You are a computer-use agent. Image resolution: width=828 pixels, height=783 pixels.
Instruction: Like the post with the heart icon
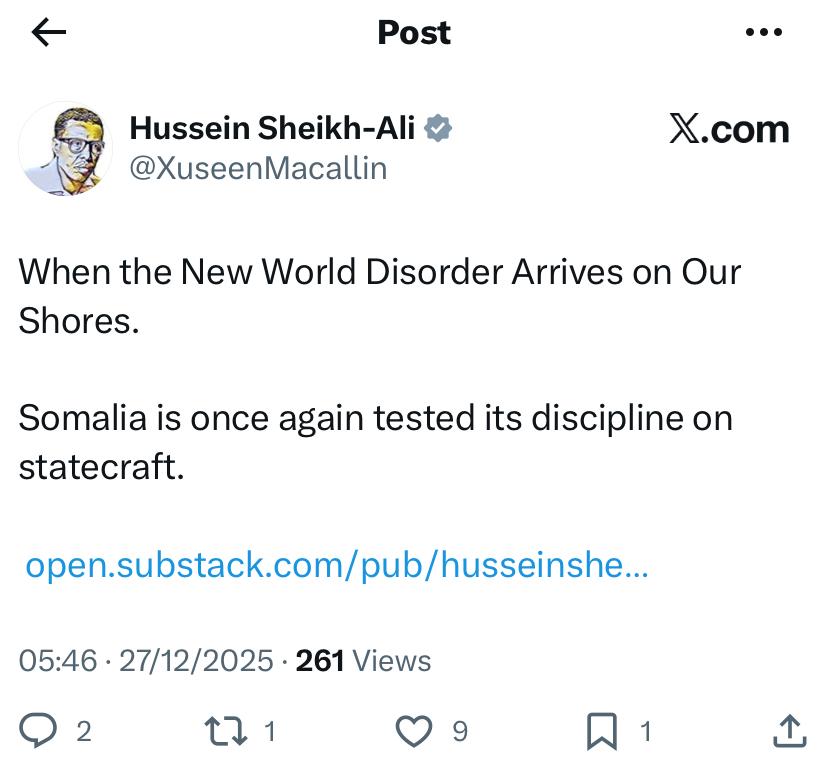pos(413,732)
